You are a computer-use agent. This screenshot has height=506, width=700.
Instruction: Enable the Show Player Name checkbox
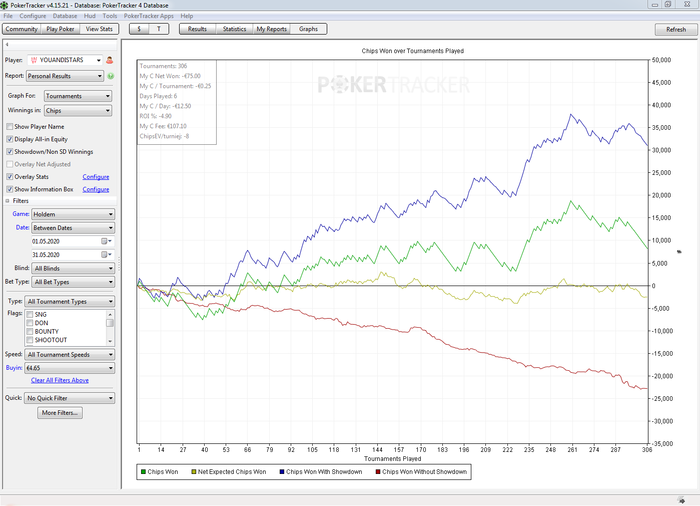tap(10, 127)
